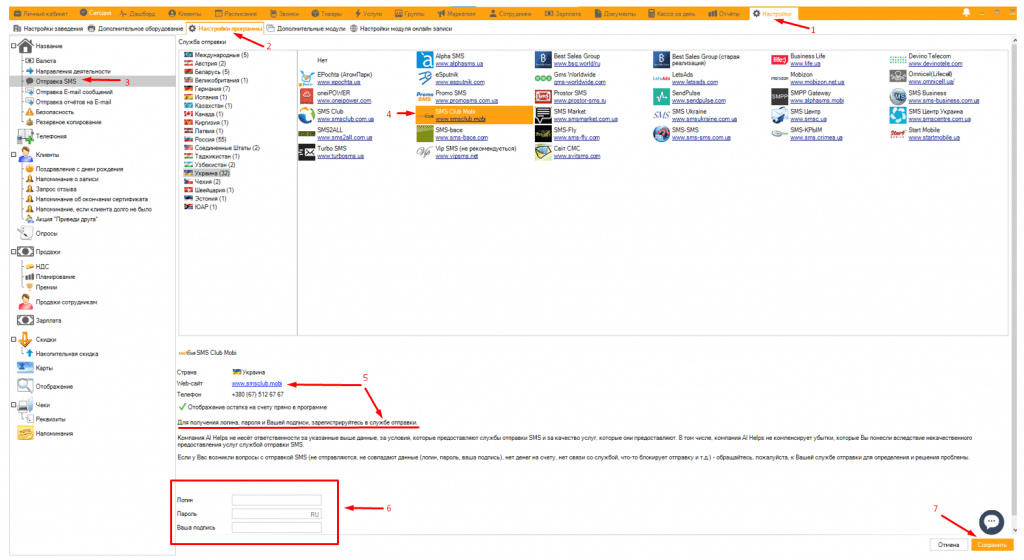Click the Turbo SMS envelope icon
Image resolution: width=1024 pixels, height=560 pixels.
[x=306, y=152]
